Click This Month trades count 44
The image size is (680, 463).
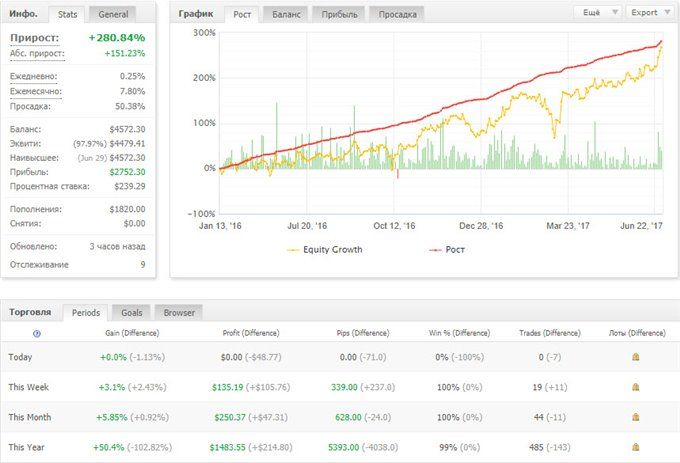pyautogui.click(x=539, y=417)
